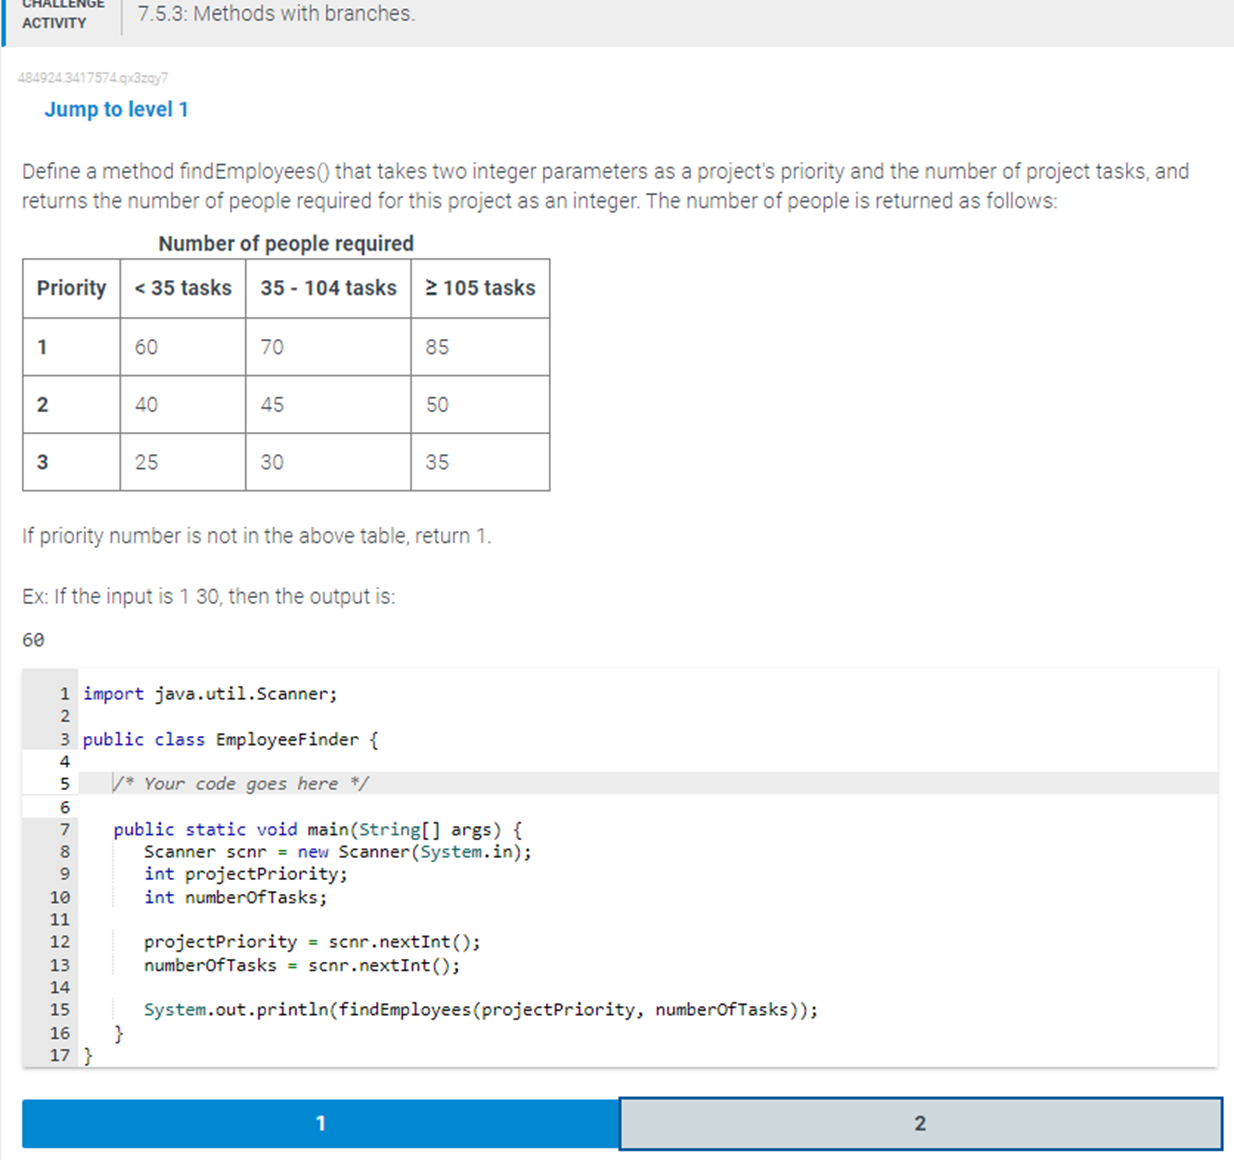Click the '35 - 104 tasks' column header
The height and width of the screenshot is (1160, 1234).
328,288
